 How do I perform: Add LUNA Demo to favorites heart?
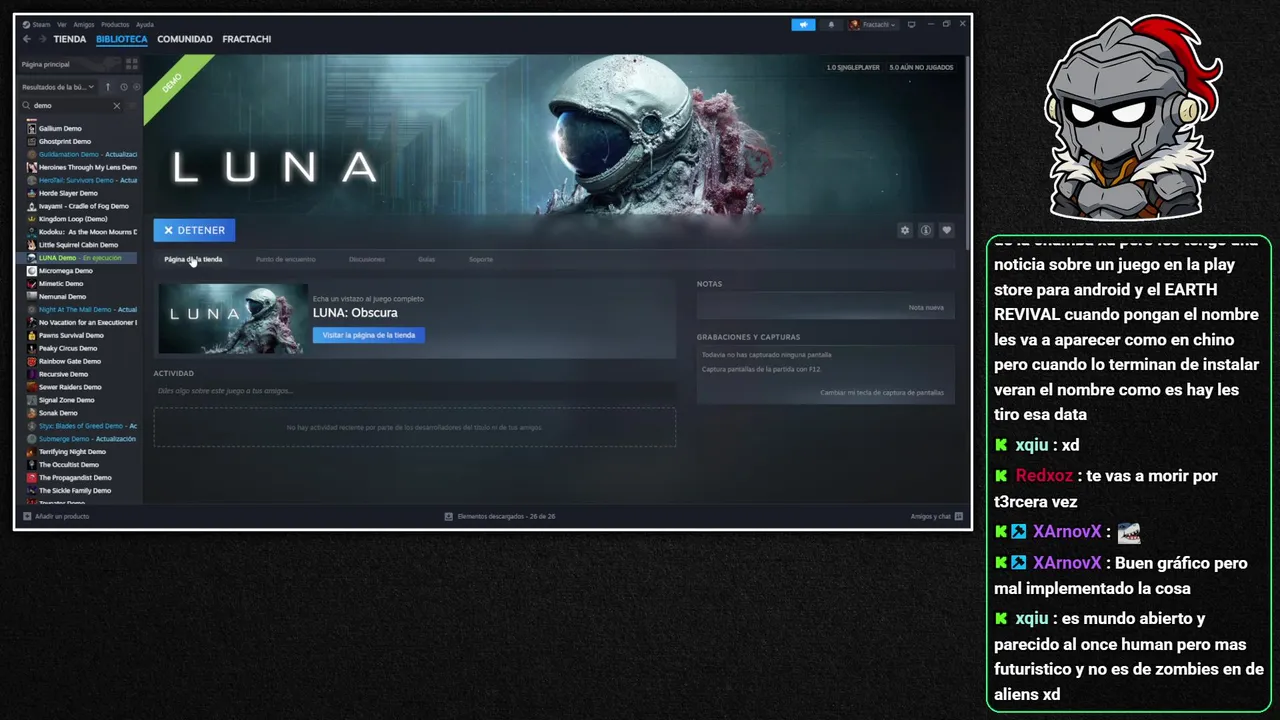946,230
